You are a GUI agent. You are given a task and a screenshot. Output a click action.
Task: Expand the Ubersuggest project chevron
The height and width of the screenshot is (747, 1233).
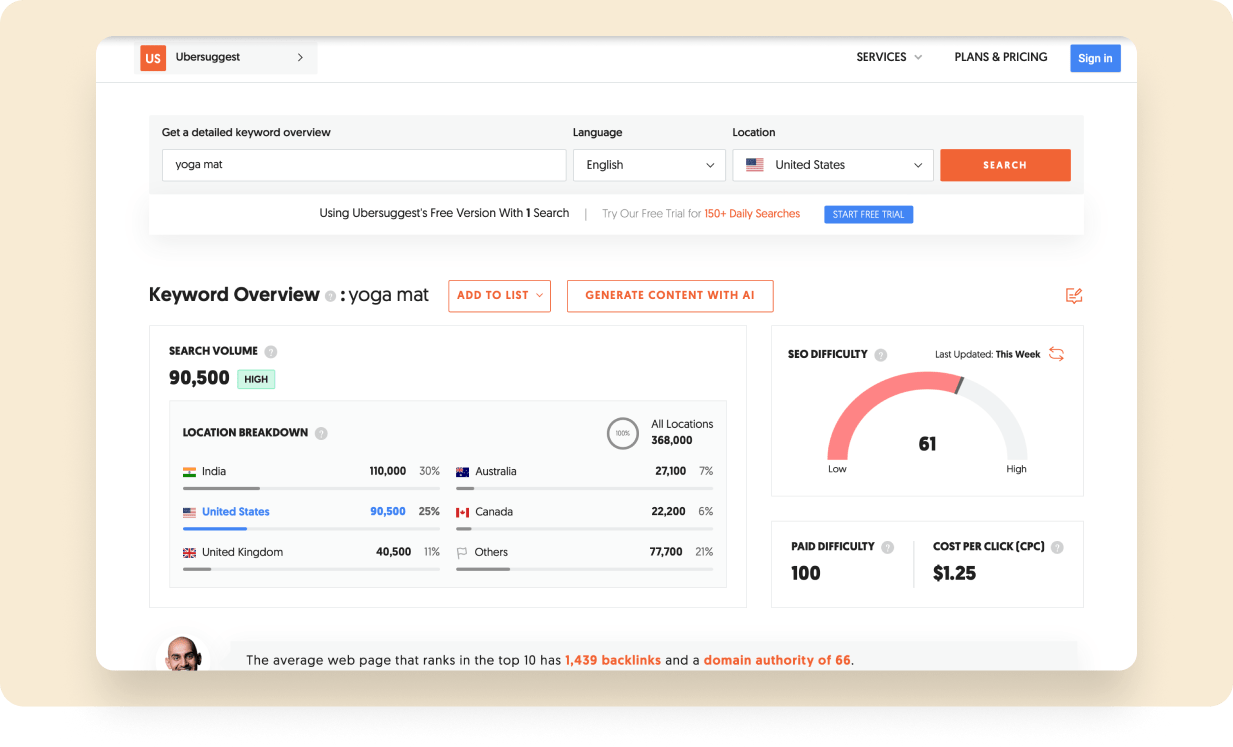300,58
